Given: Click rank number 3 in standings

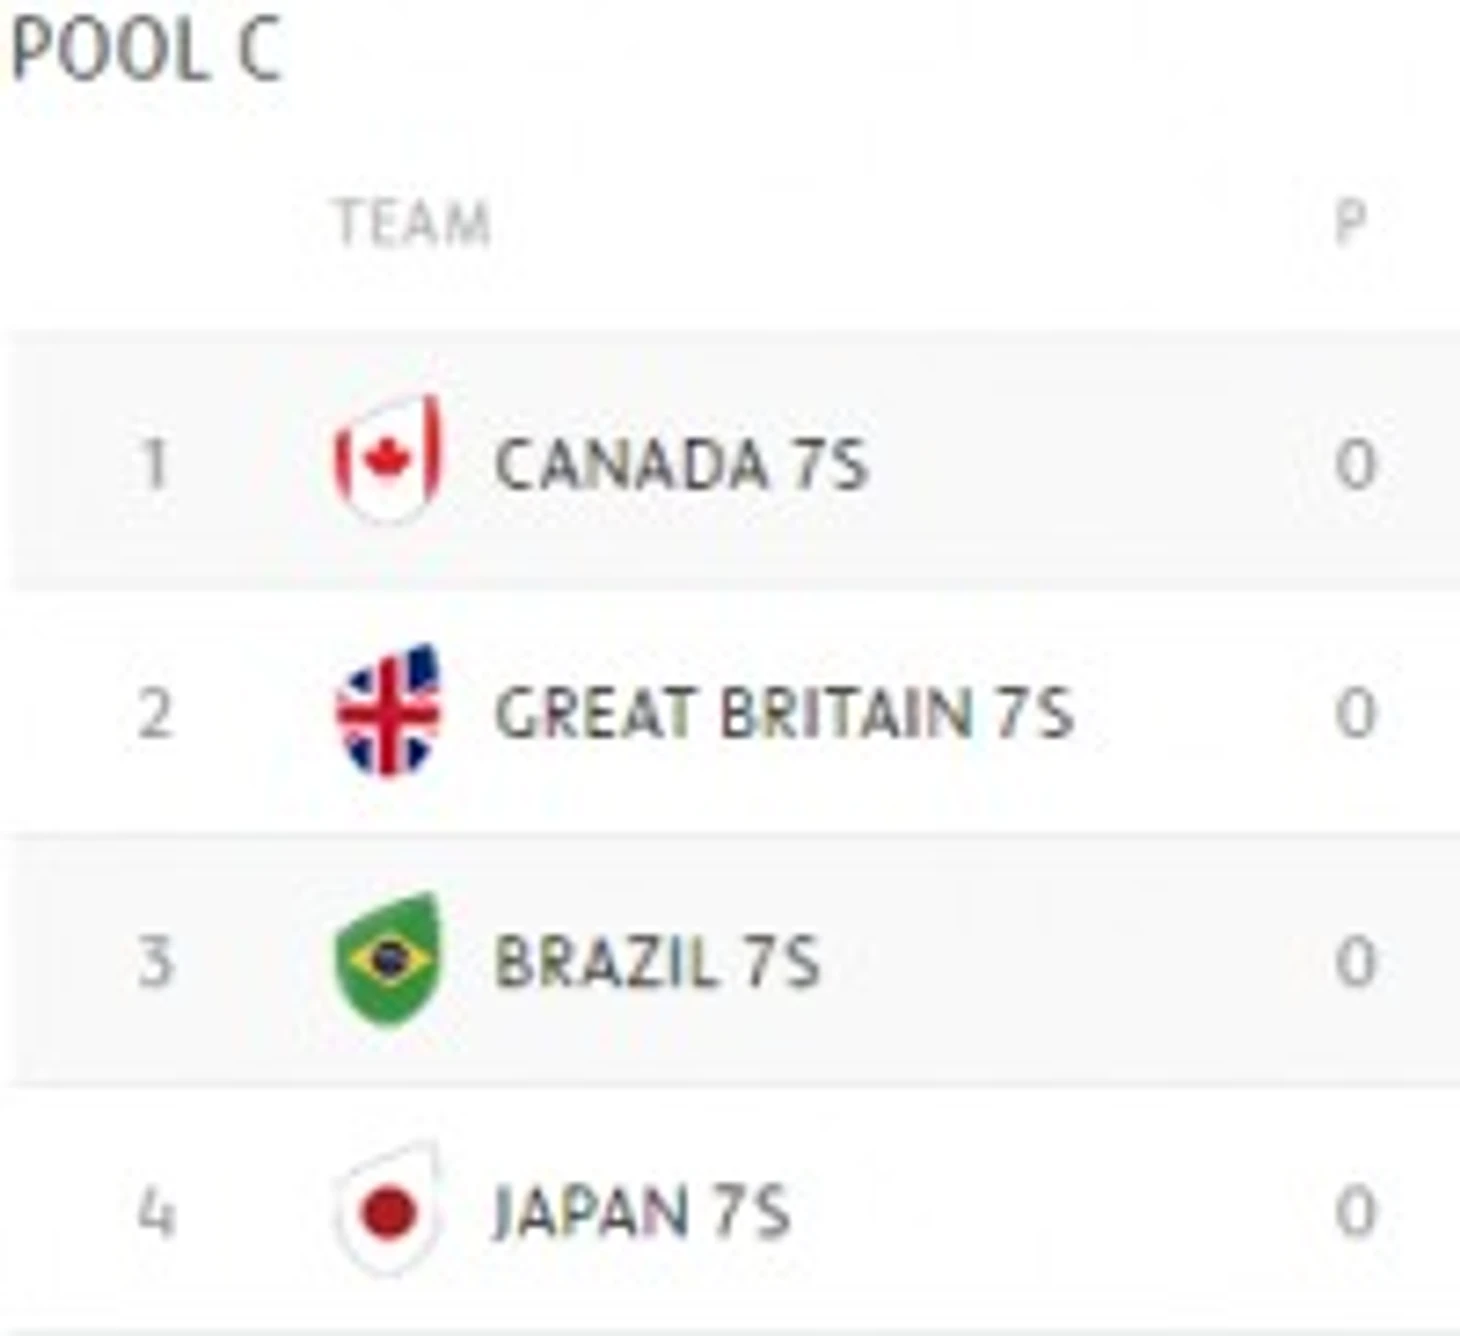Looking at the screenshot, I should coord(154,962).
